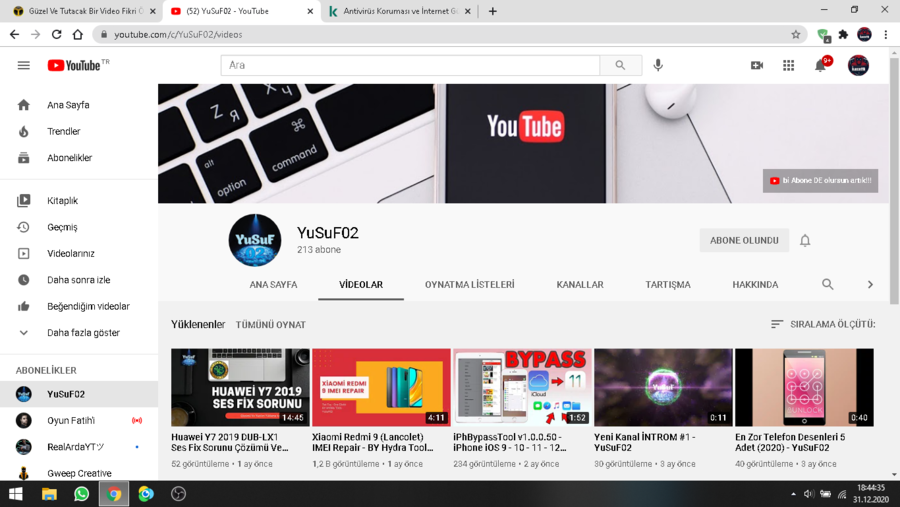Click the YuSuF02 channel avatar
Image resolution: width=900 pixels, height=507 pixels.
(255, 241)
